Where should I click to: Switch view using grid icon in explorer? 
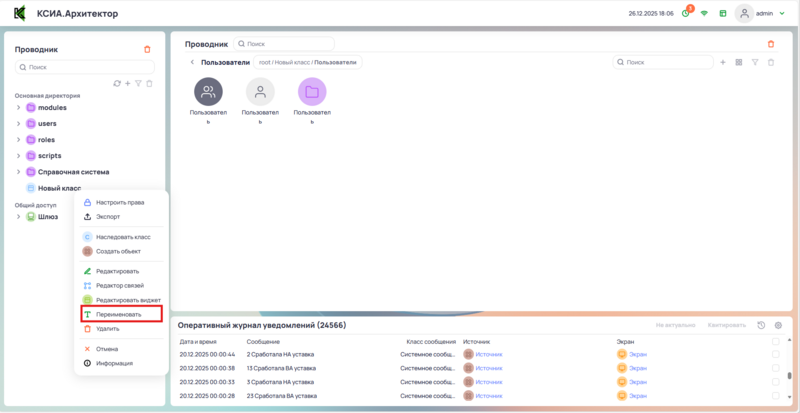(x=738, y=62)
